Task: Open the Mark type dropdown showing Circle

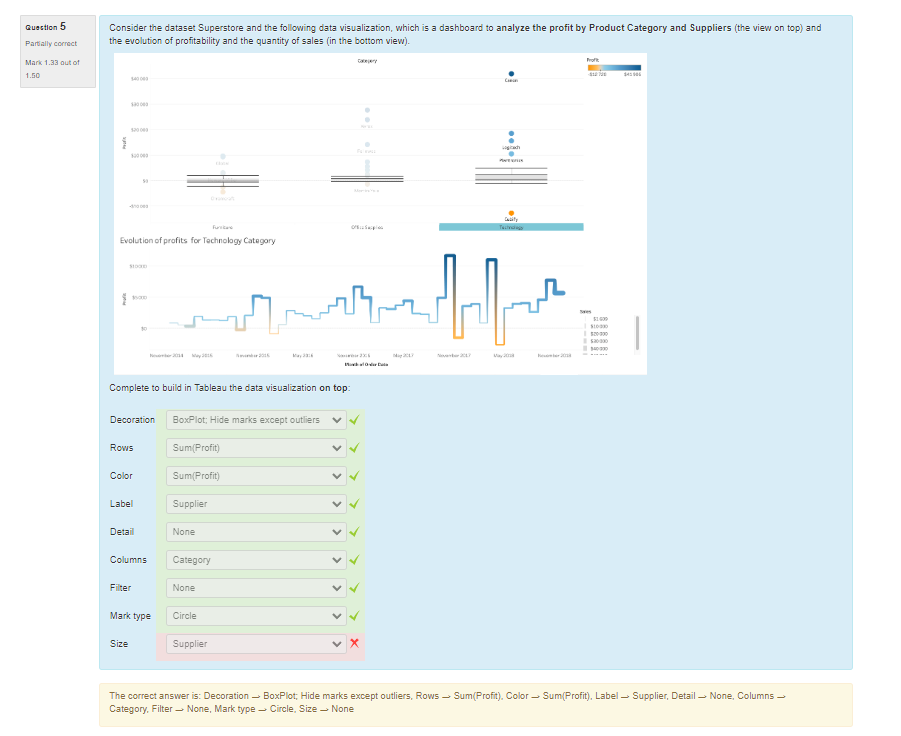Action: 256,616
